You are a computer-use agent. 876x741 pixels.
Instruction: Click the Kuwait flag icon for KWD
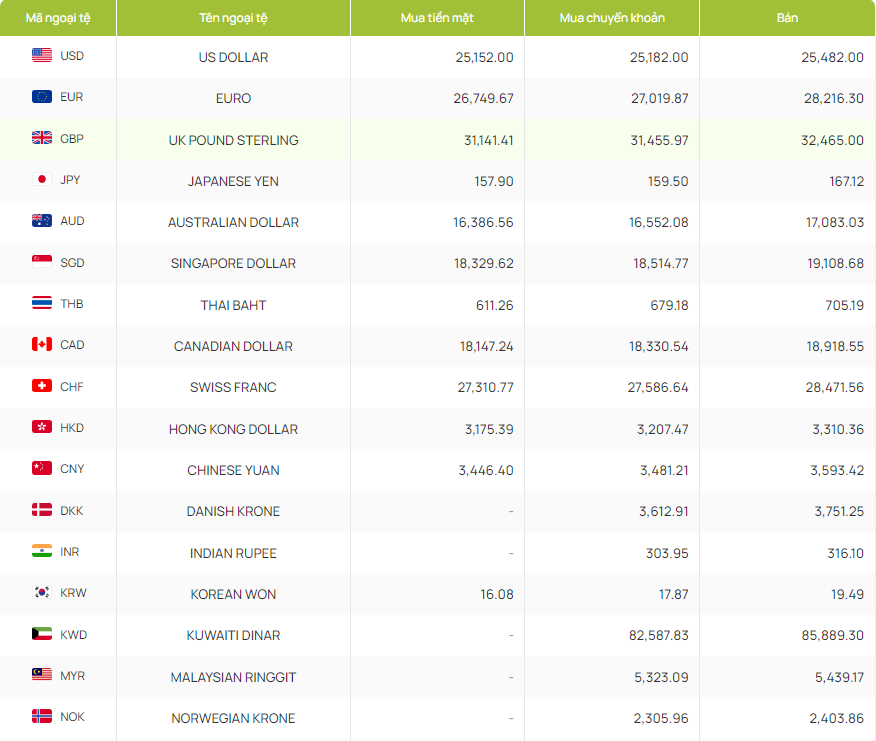click(x=42, y=634)
